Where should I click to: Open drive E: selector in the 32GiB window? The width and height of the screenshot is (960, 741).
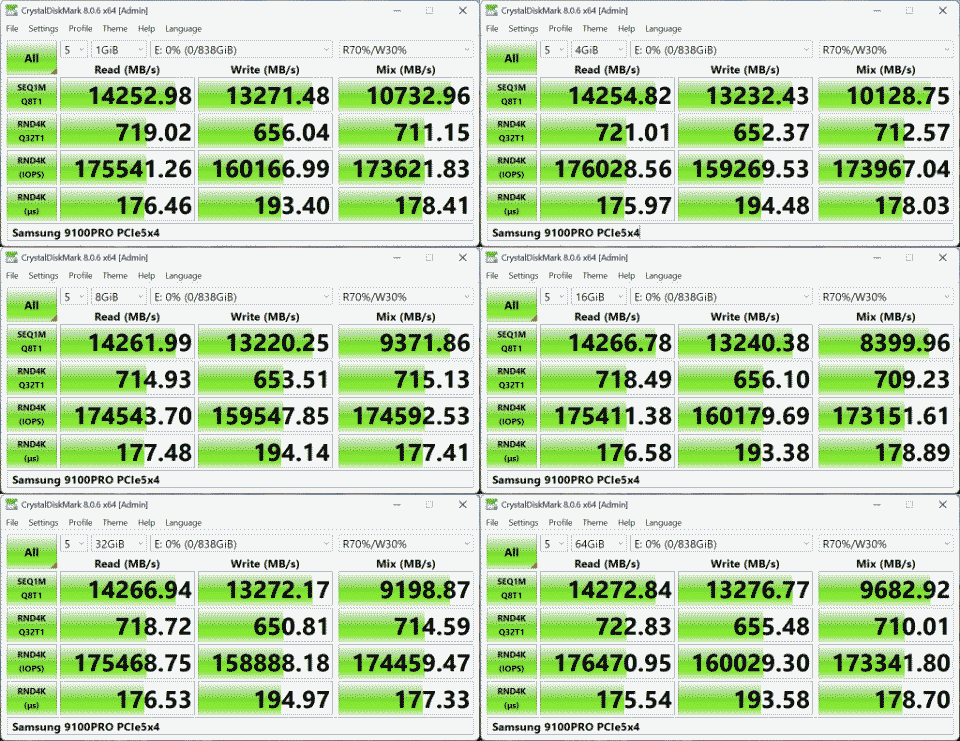(x=241, y=544)
